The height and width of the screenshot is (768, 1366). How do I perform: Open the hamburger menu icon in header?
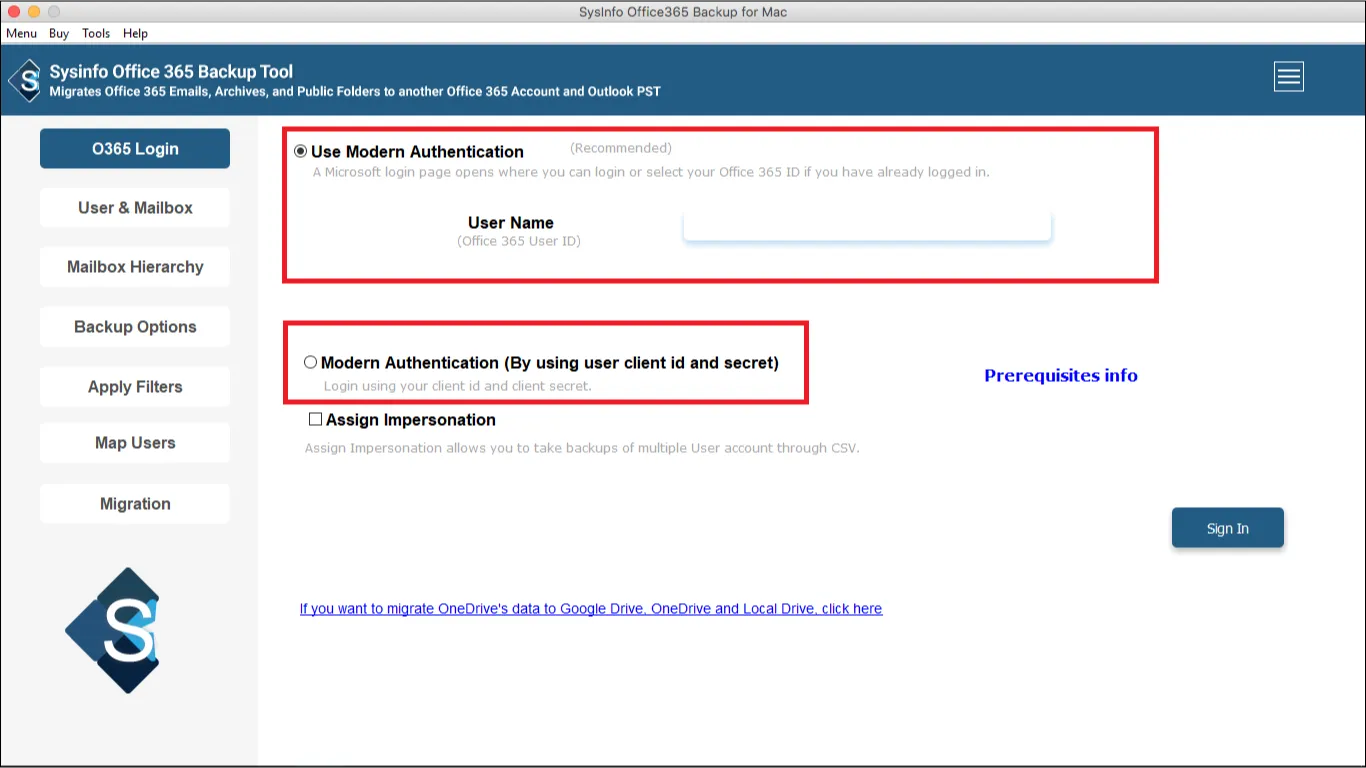pos(1288,77)
